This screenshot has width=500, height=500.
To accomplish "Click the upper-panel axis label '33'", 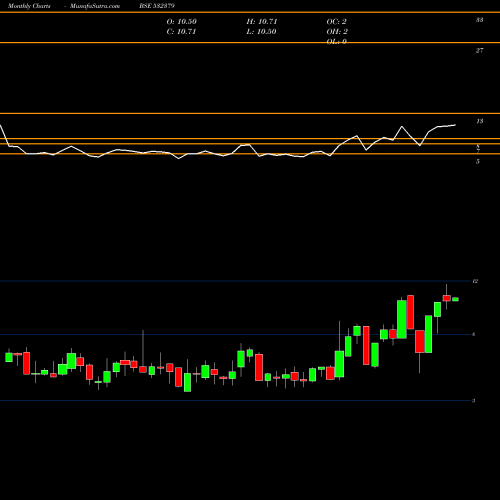I will coord(479,20).
